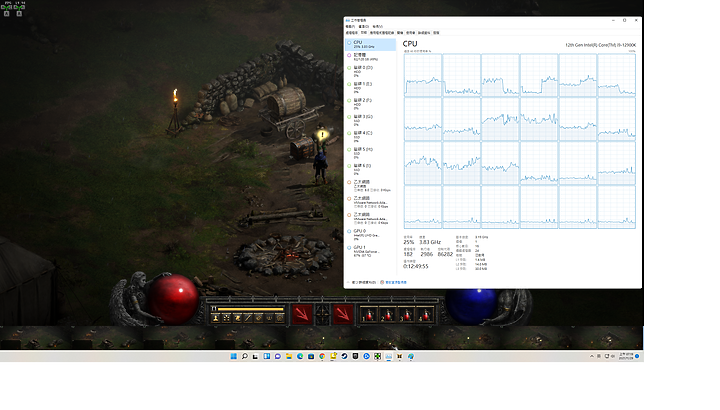The image size is (720, 410).
Task: Use the potion in belt slot 2
Action: pyautogui.click(x=388, y=315)
